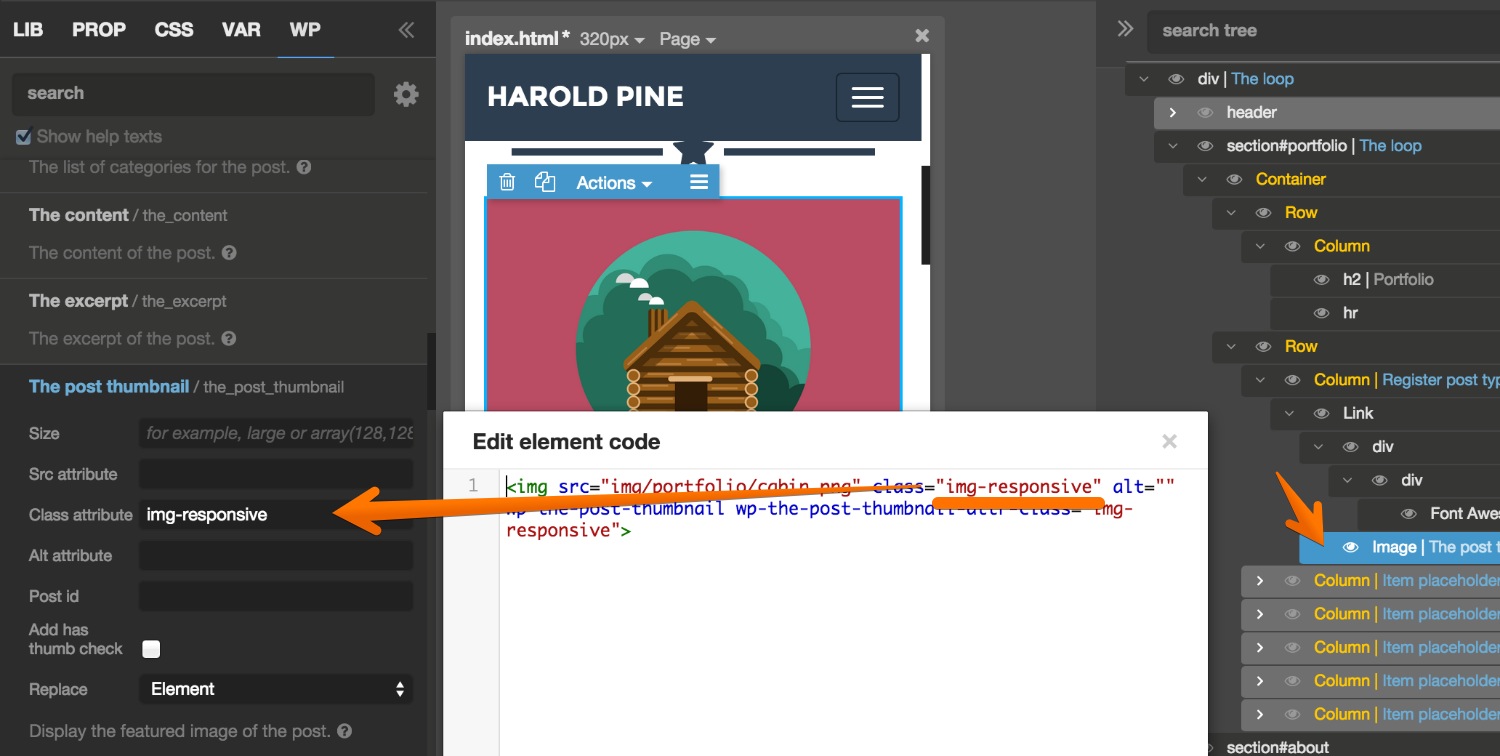Click the Class attribute input field
The height and width of the screenshot is (756, 1500).
point(276,515)
